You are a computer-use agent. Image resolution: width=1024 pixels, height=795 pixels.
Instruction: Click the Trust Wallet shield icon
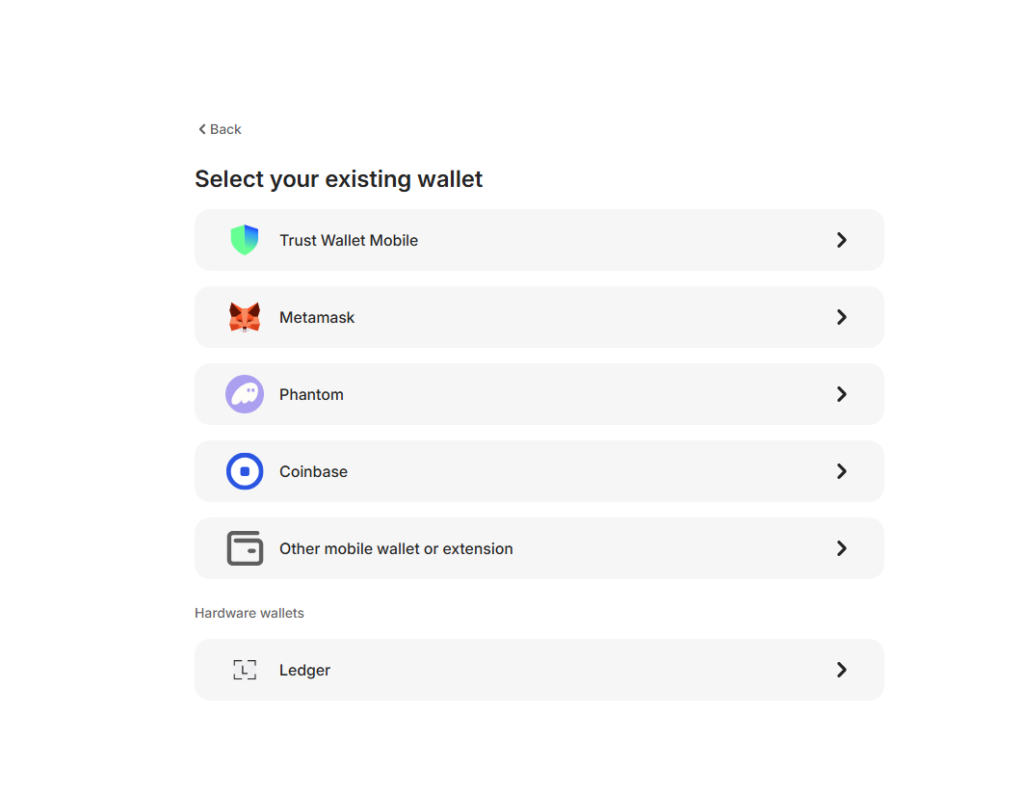245,240
